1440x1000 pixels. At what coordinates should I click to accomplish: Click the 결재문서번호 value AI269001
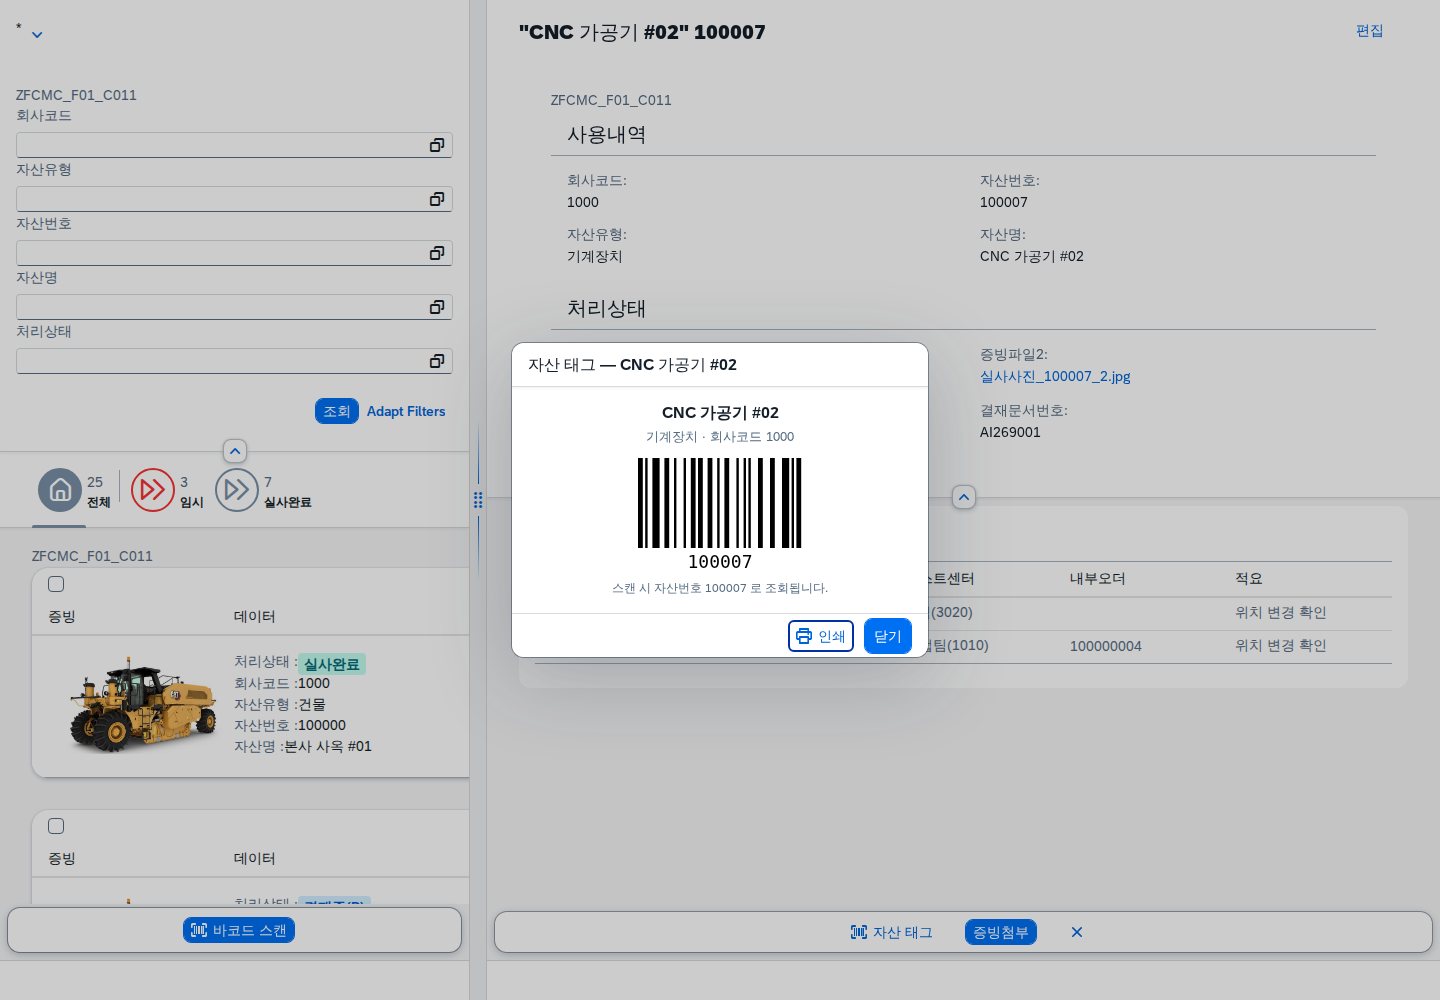1010,432
